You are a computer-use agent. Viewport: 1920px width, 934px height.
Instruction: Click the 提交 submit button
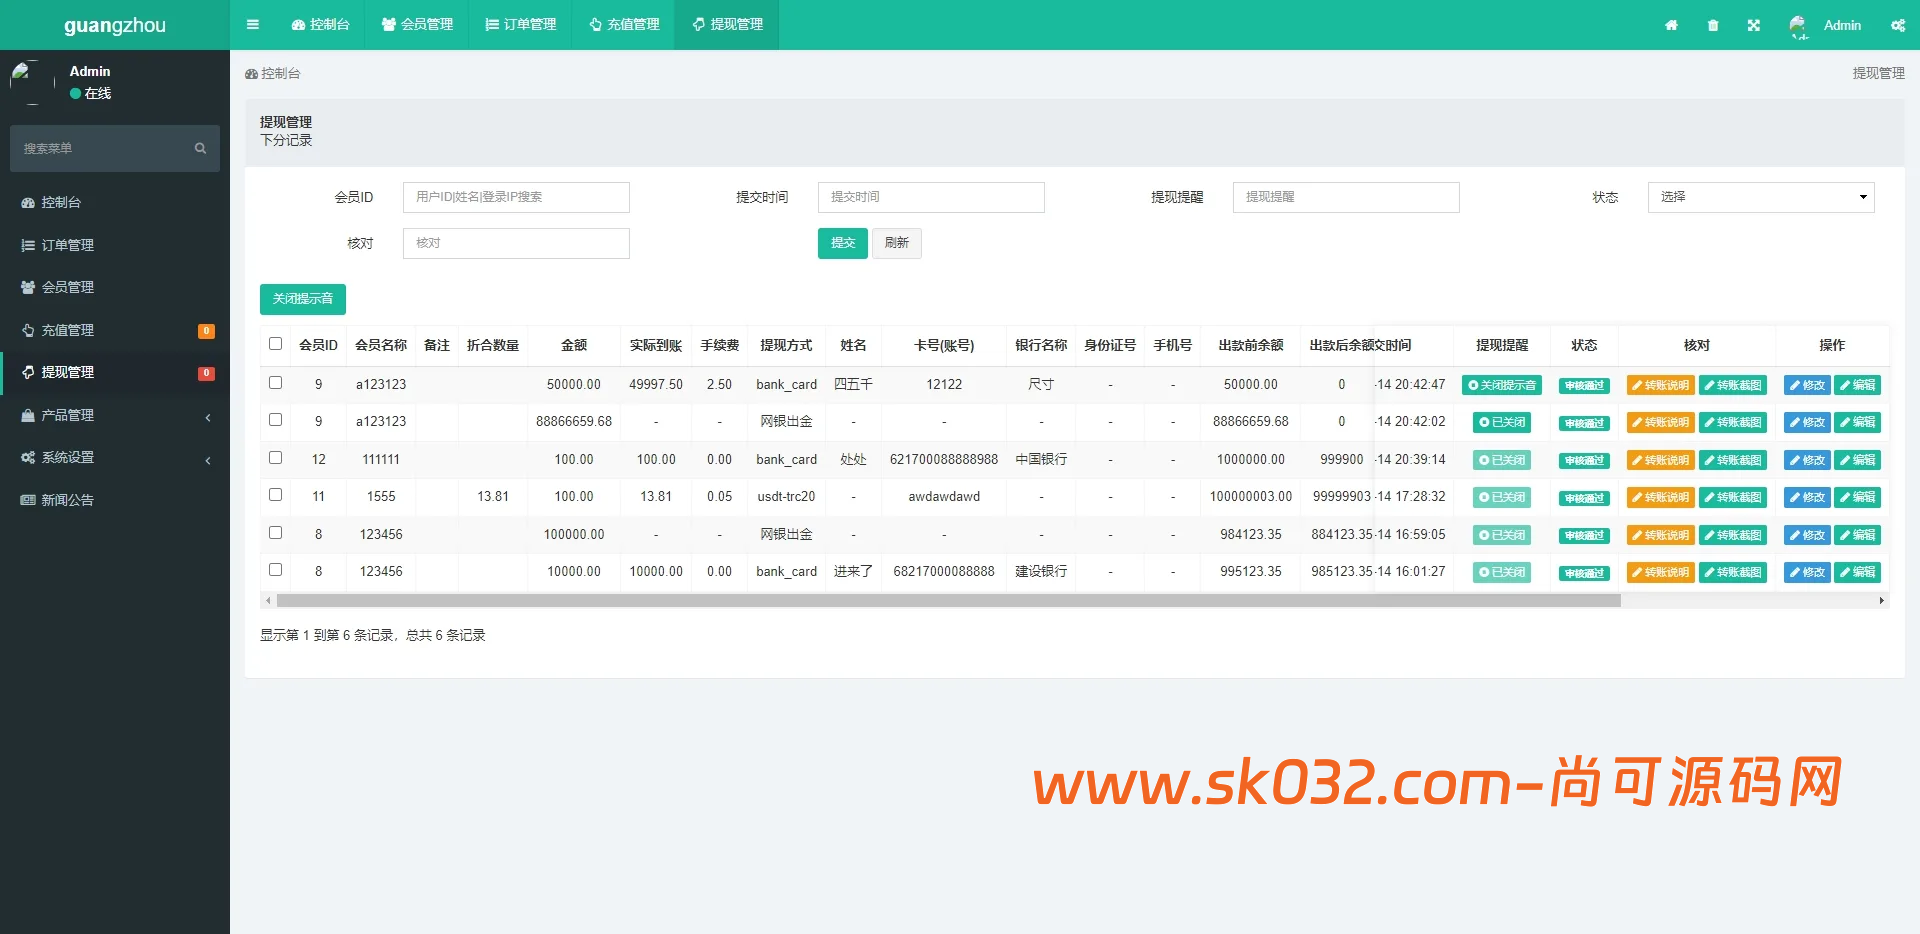(842, 243)
